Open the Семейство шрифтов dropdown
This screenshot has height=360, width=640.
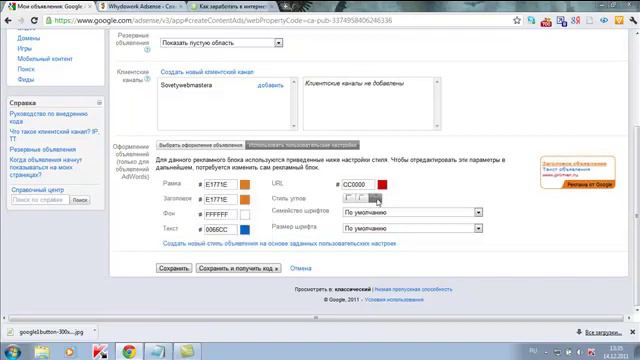(x=413, y=212)
